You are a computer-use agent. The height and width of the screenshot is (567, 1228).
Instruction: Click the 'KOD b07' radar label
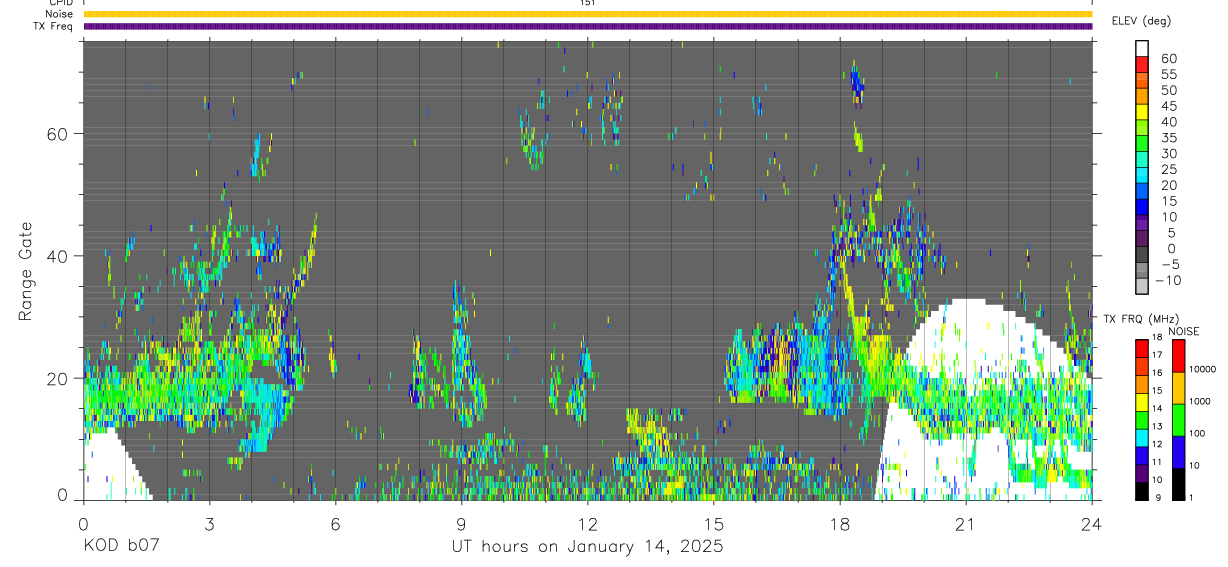(x=121, y=547)
